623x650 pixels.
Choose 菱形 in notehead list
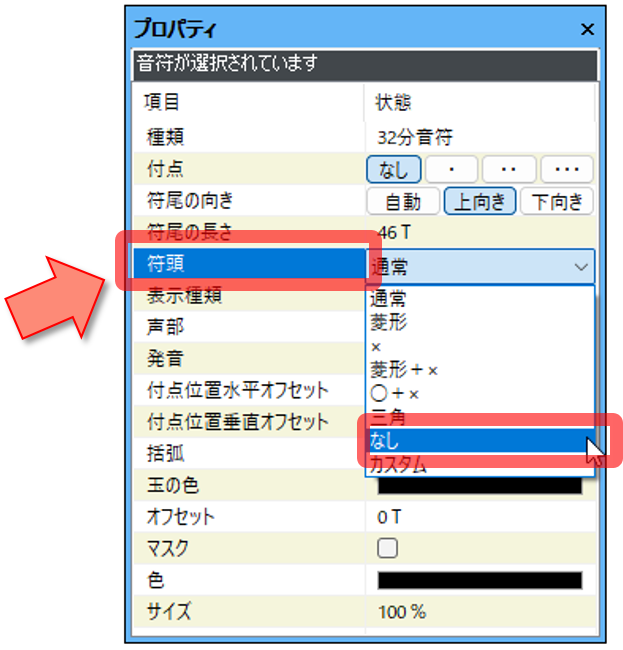pos(389,322)
